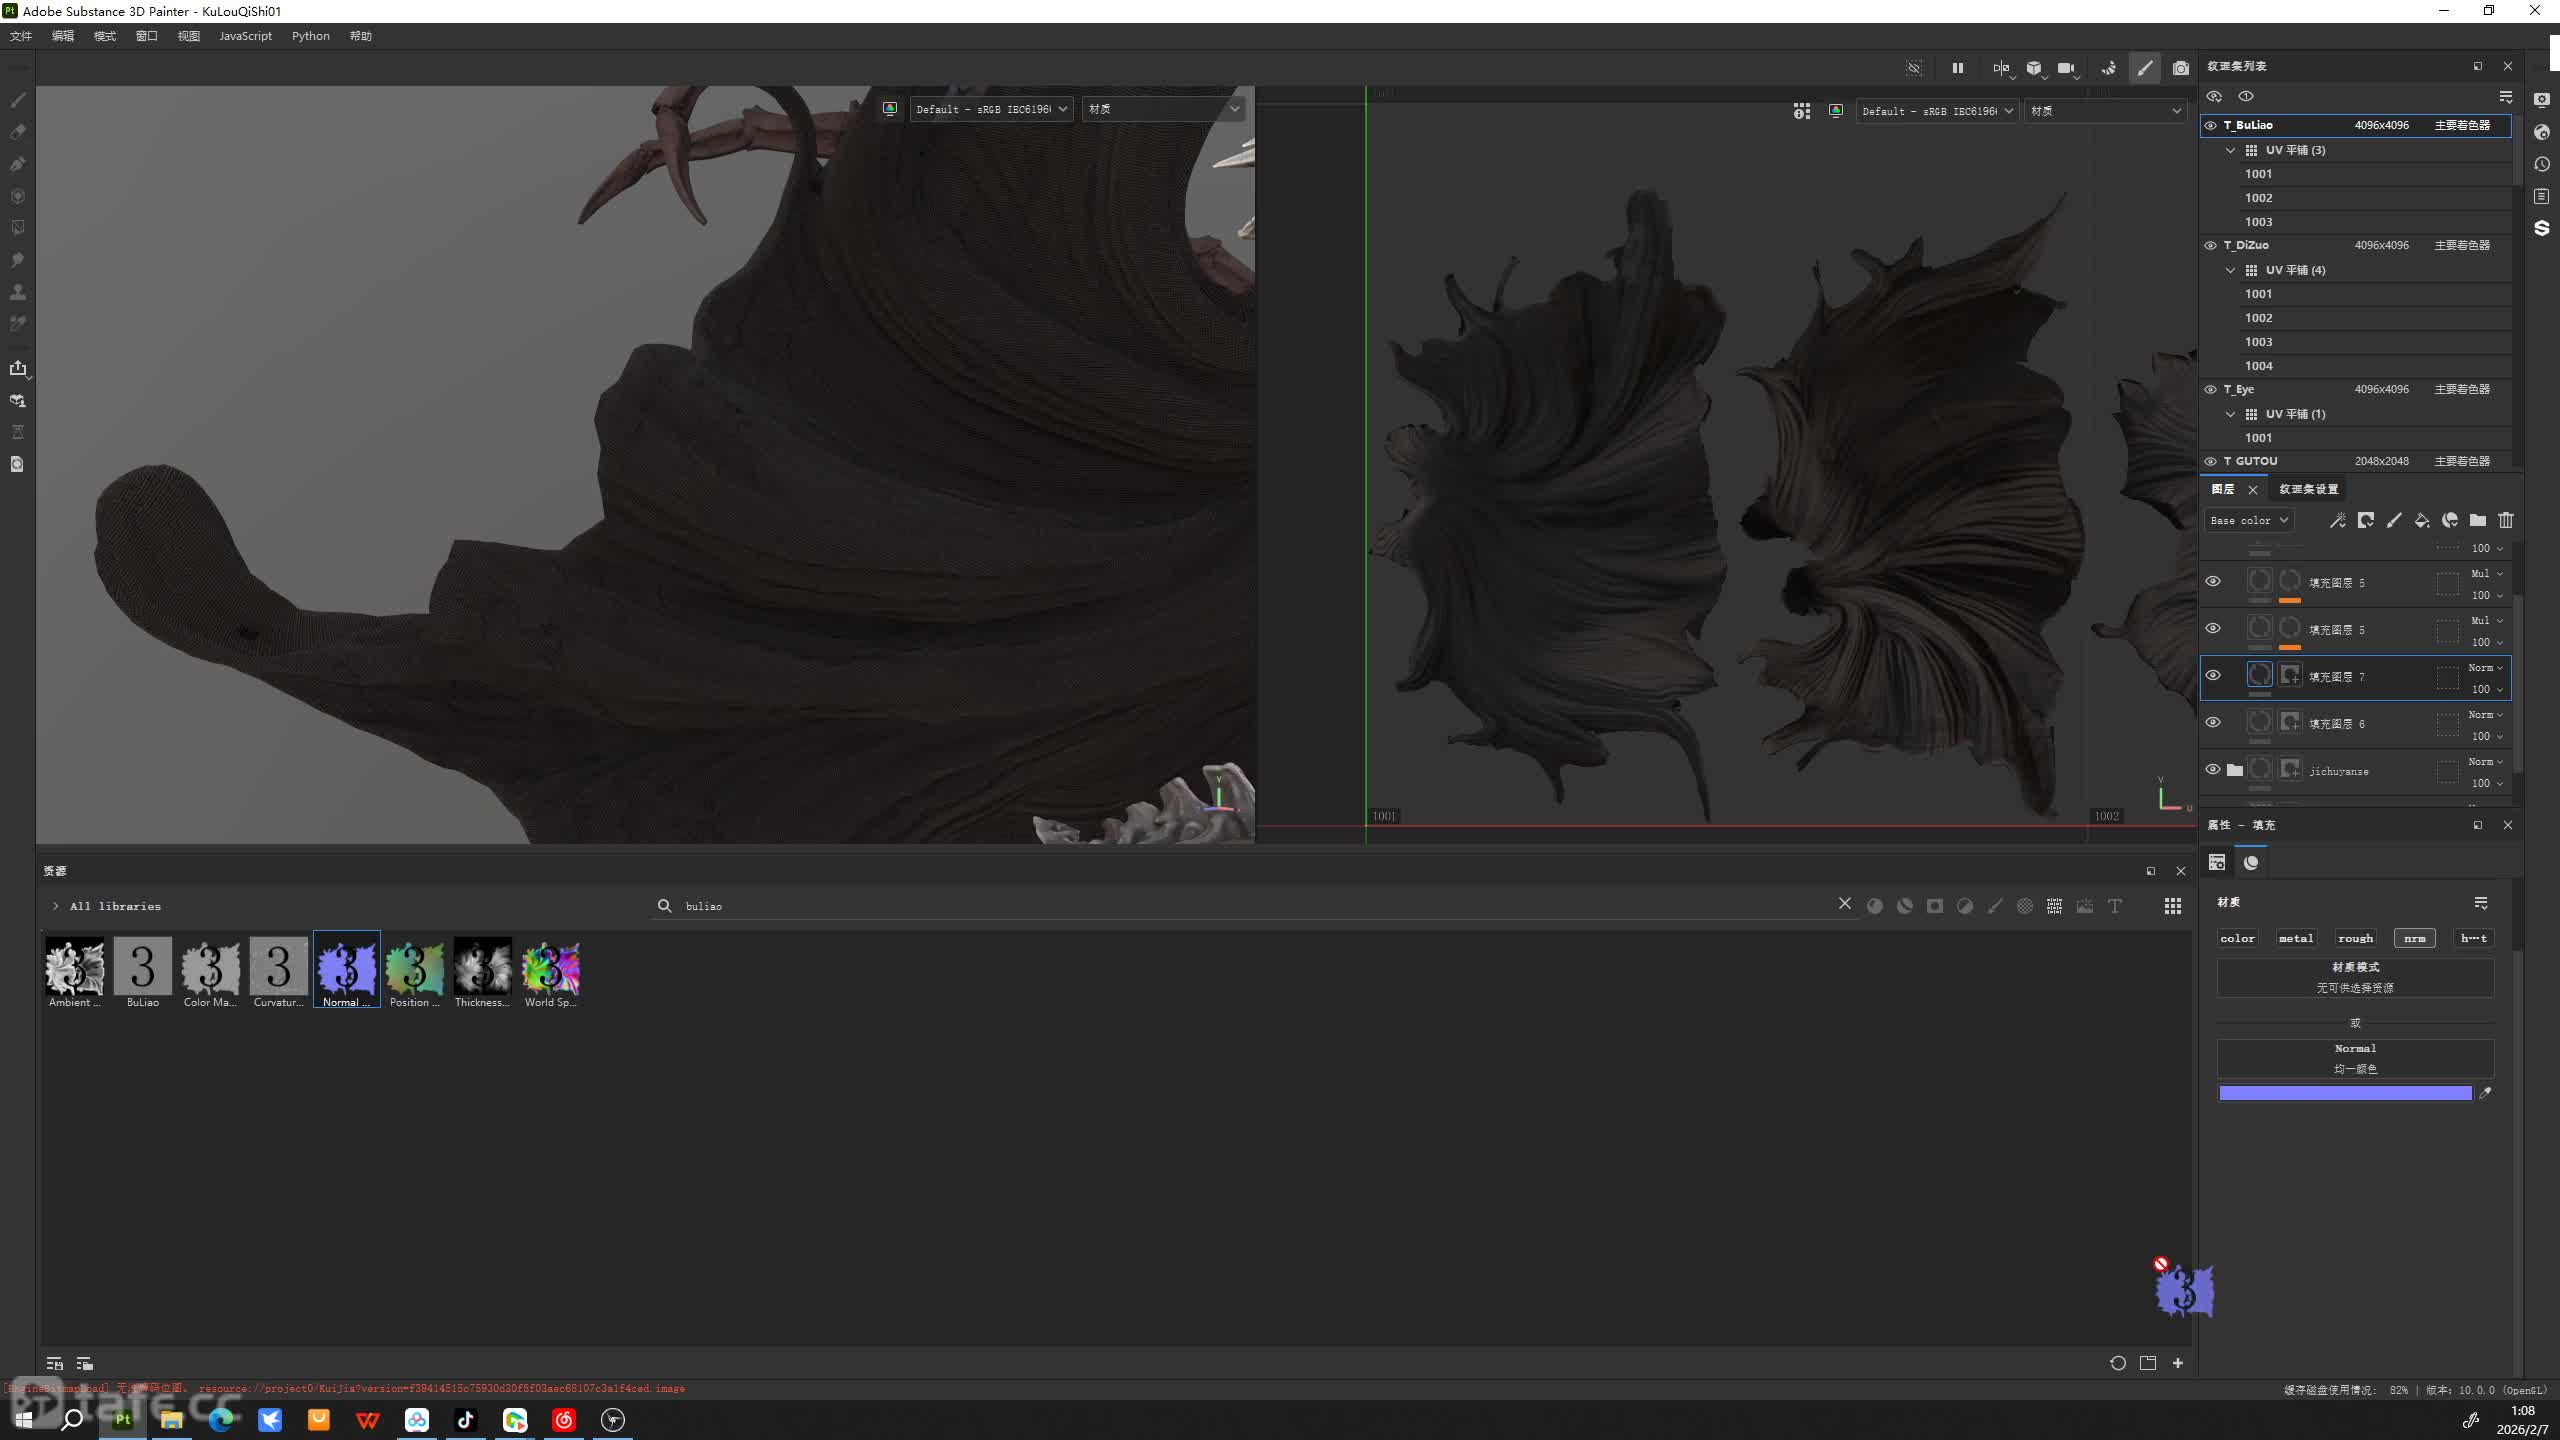Click the pause rendering icon
This screenshot has width=2560, height=1440.
coord(1957,68)
